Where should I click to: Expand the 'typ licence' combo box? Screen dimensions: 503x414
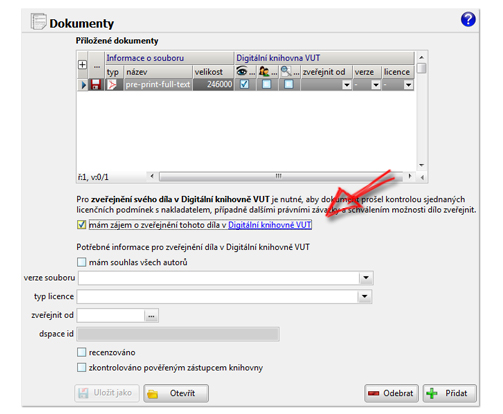click(365, 296)
